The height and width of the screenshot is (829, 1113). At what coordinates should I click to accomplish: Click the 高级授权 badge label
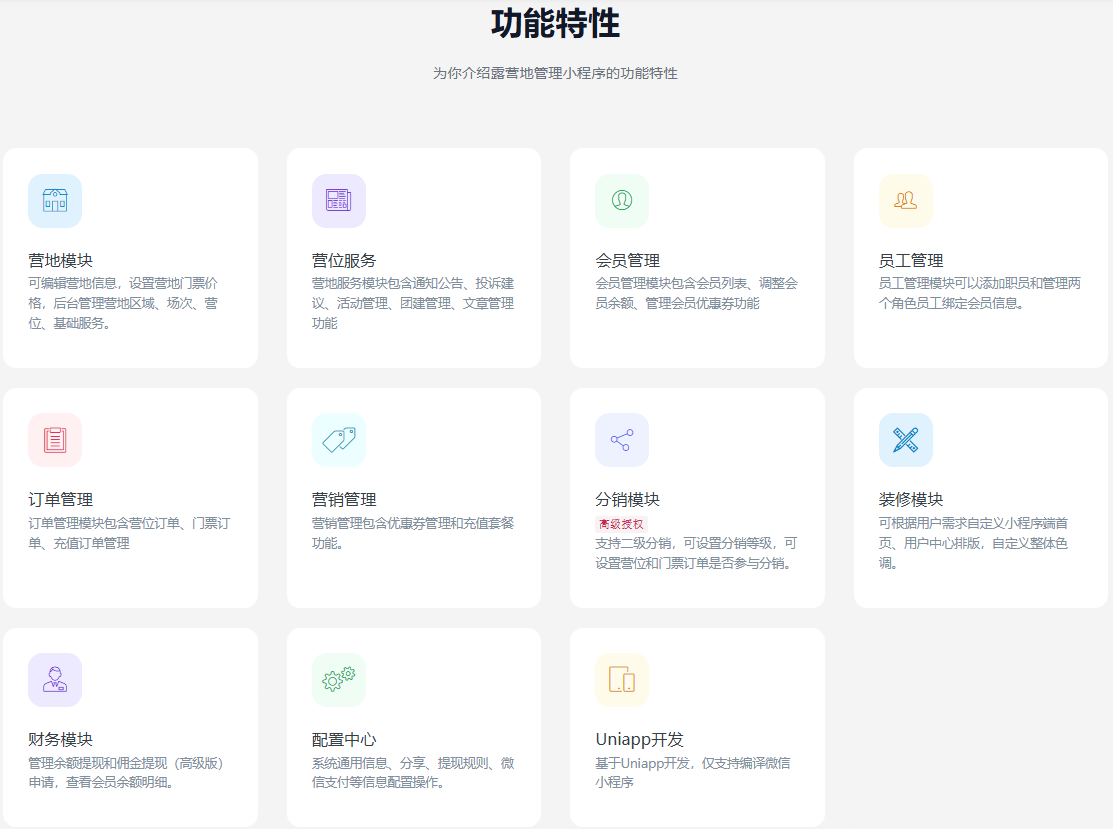(621, 524)
